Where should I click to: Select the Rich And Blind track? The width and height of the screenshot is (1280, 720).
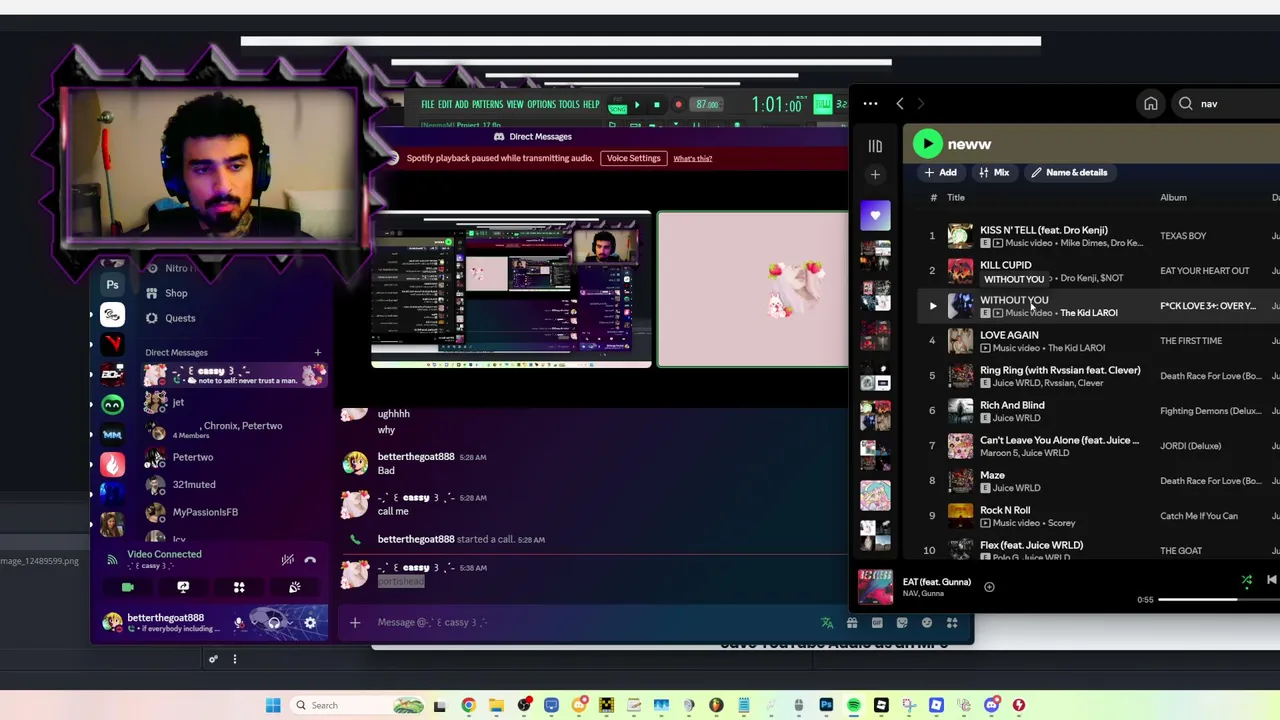tap(1012, 405)
